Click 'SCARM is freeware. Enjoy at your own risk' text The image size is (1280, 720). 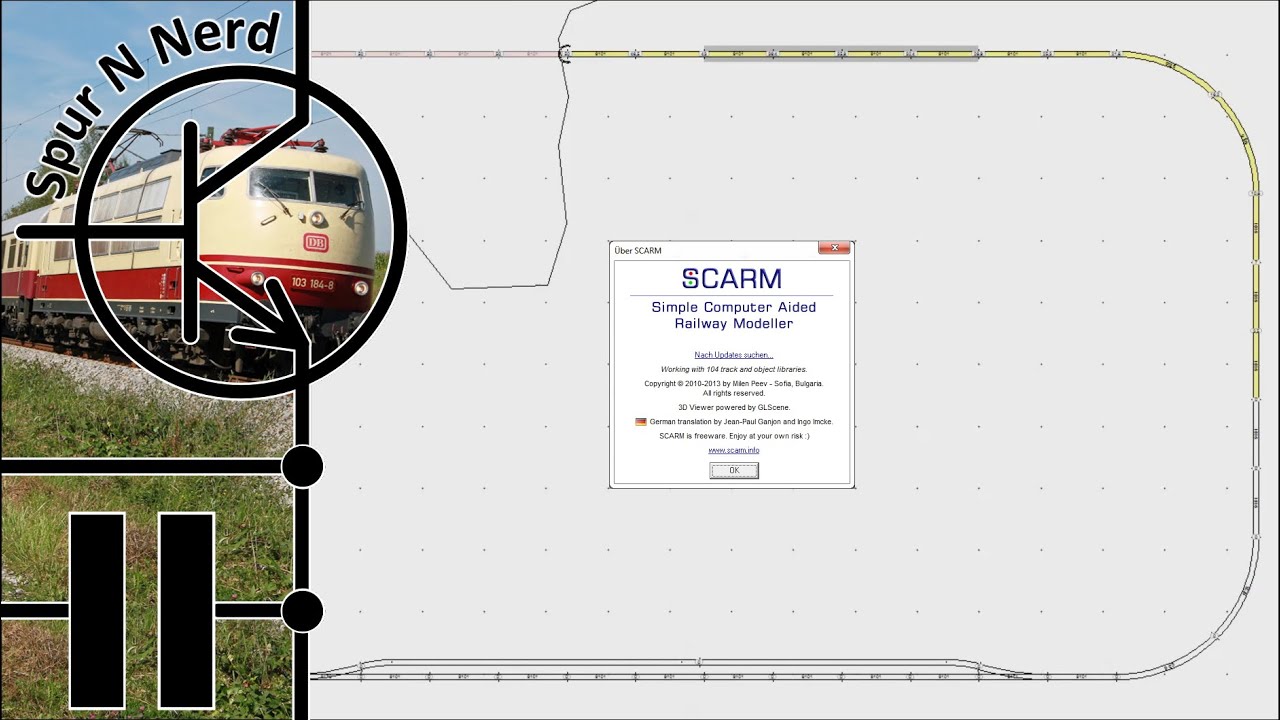pos(734,436)
